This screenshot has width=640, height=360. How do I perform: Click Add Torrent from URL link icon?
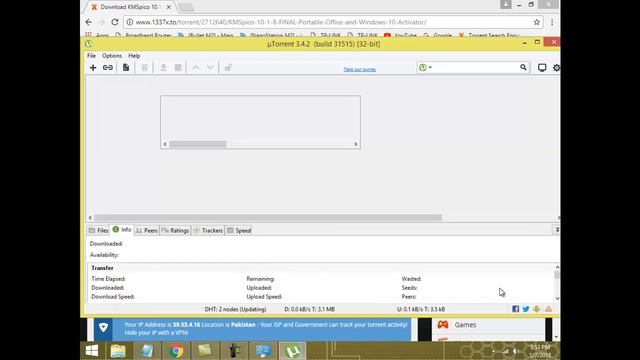[108, 68]
